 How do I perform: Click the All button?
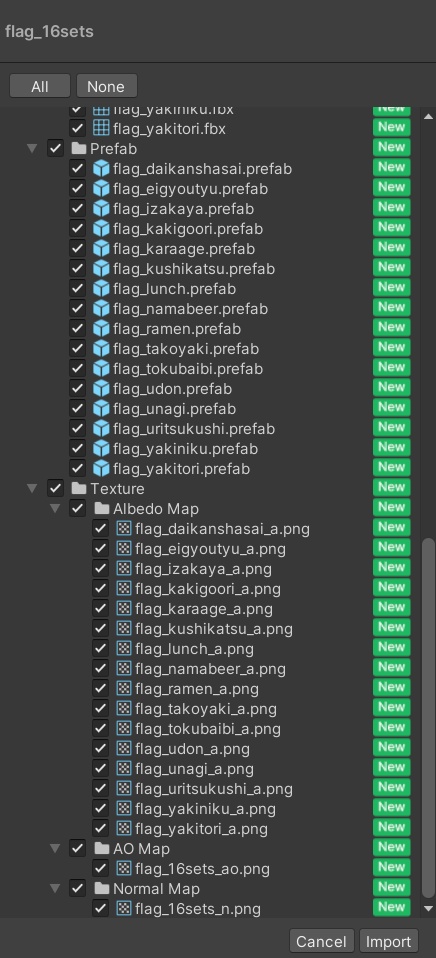click(40, 86)
